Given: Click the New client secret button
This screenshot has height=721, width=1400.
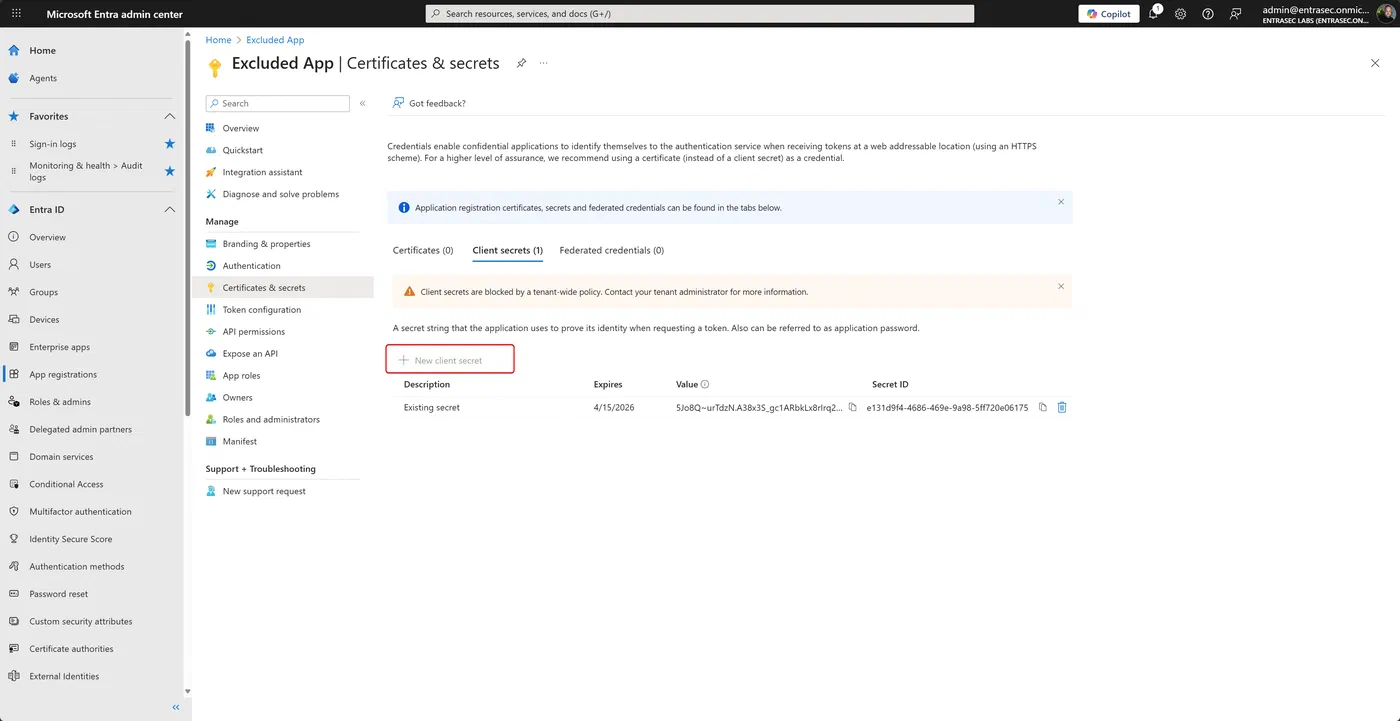Looking at the screenshot, I should point(450,360).
